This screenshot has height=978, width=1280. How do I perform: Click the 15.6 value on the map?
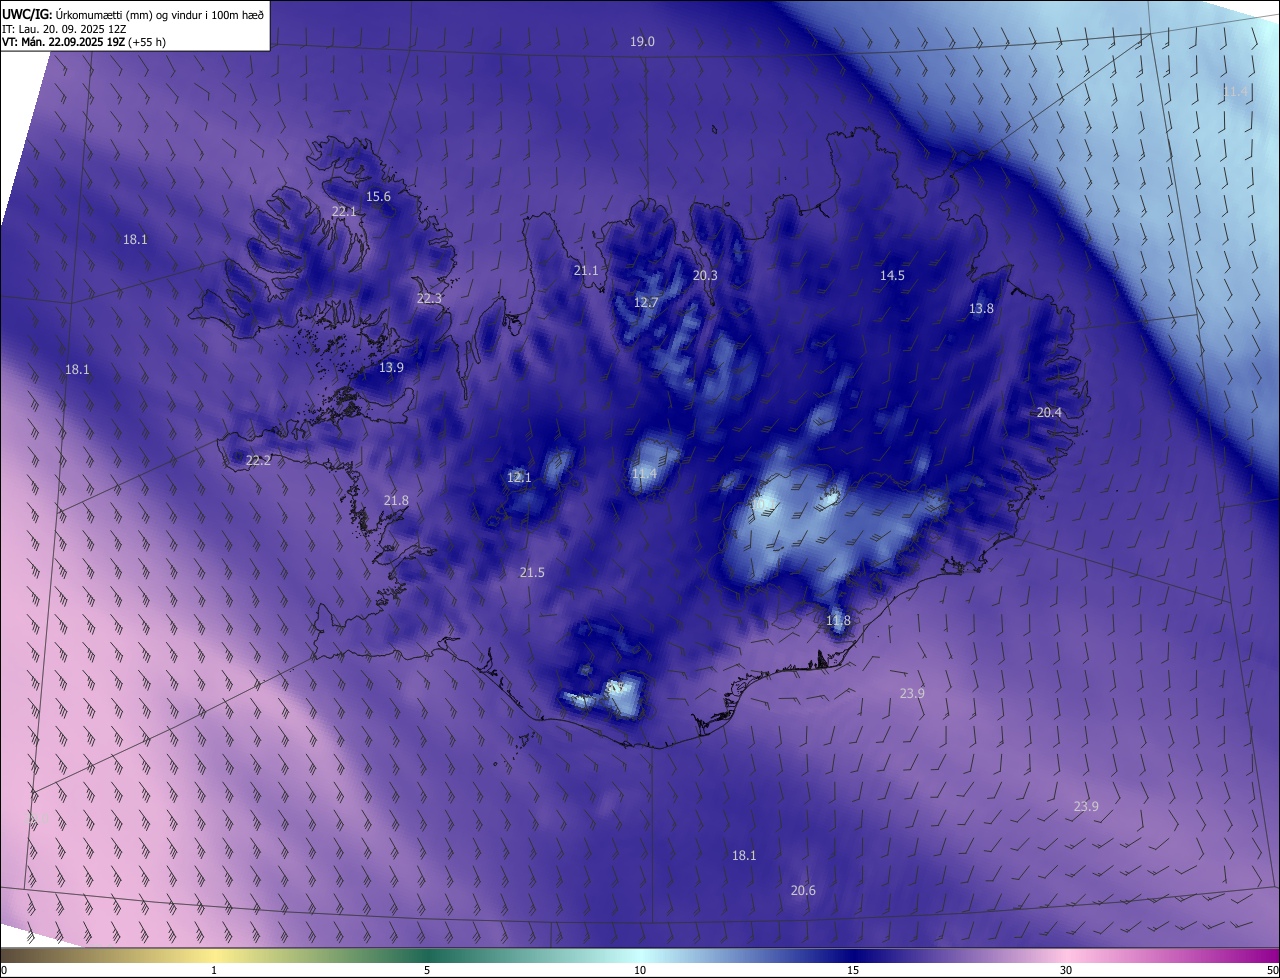pyautogui.click(x=378, y=196)
